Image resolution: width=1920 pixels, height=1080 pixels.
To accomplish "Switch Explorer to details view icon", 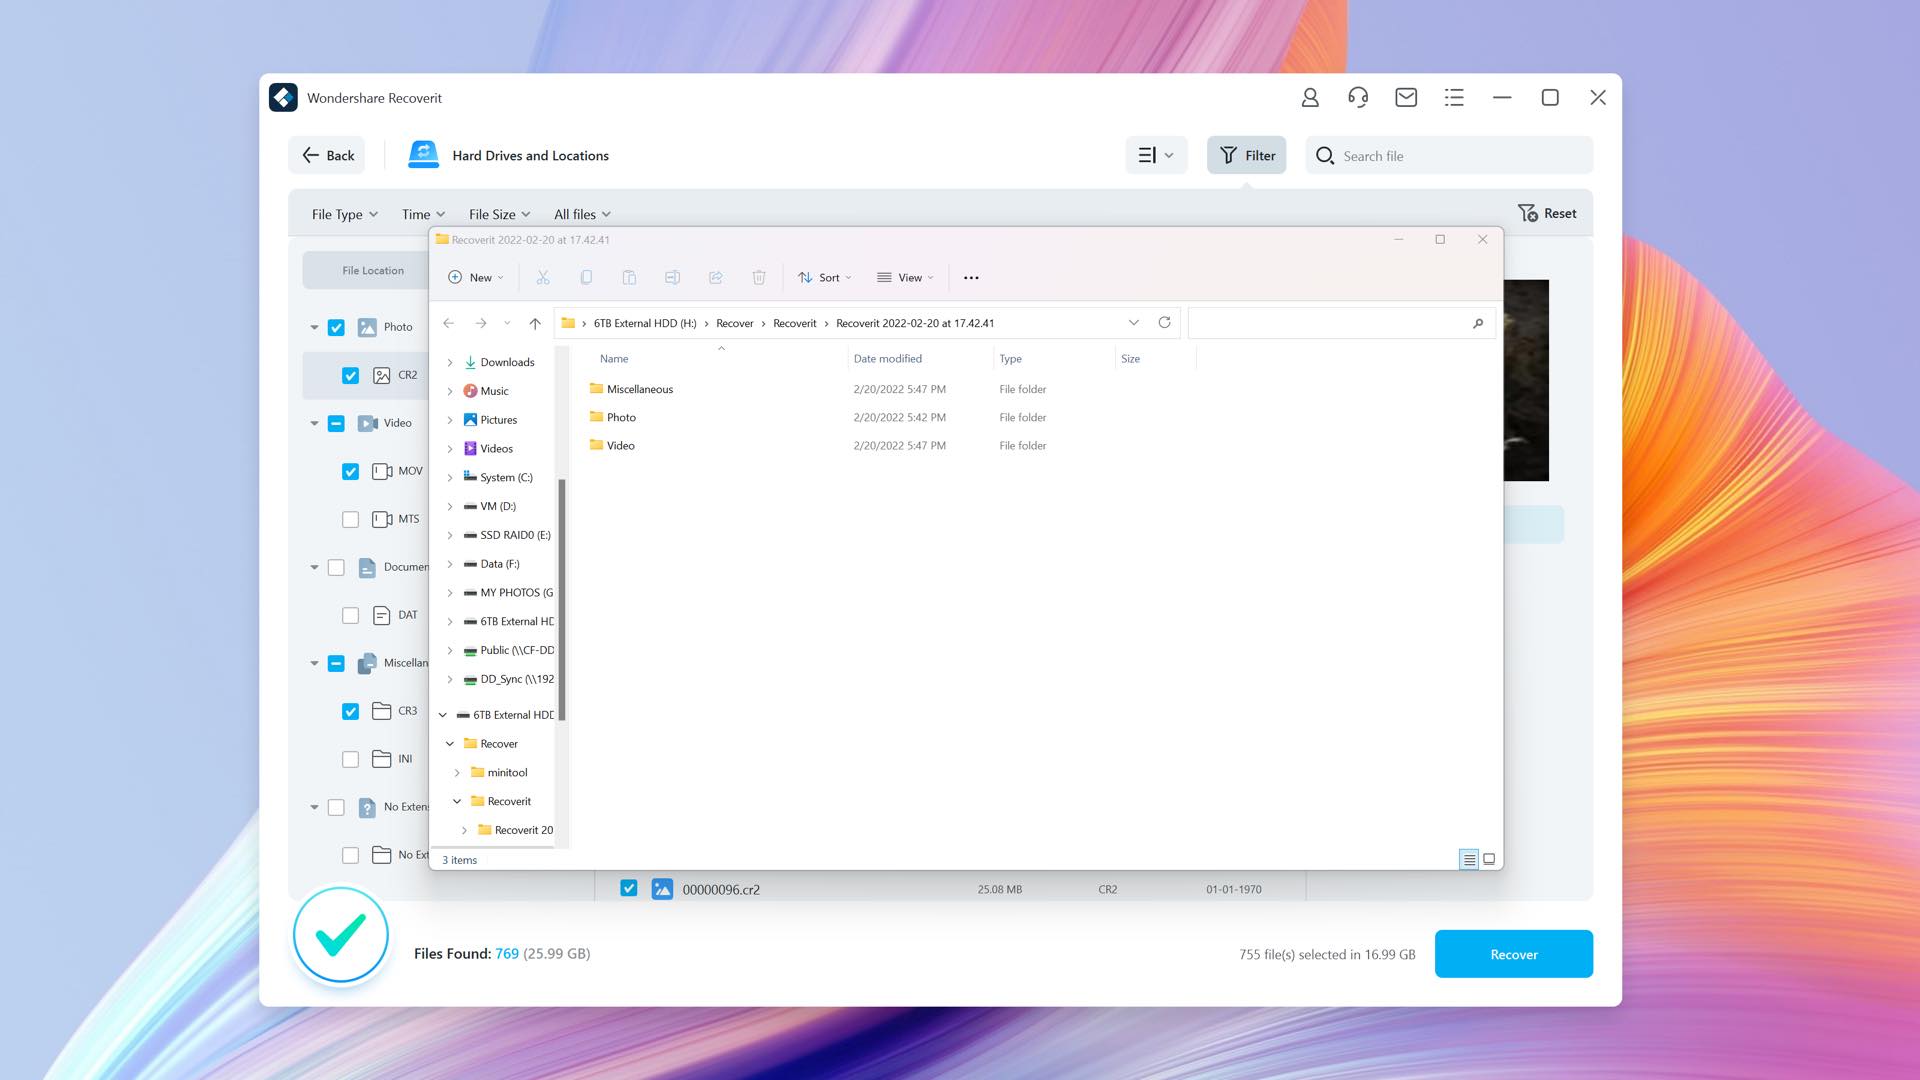I will point(1468,859).
